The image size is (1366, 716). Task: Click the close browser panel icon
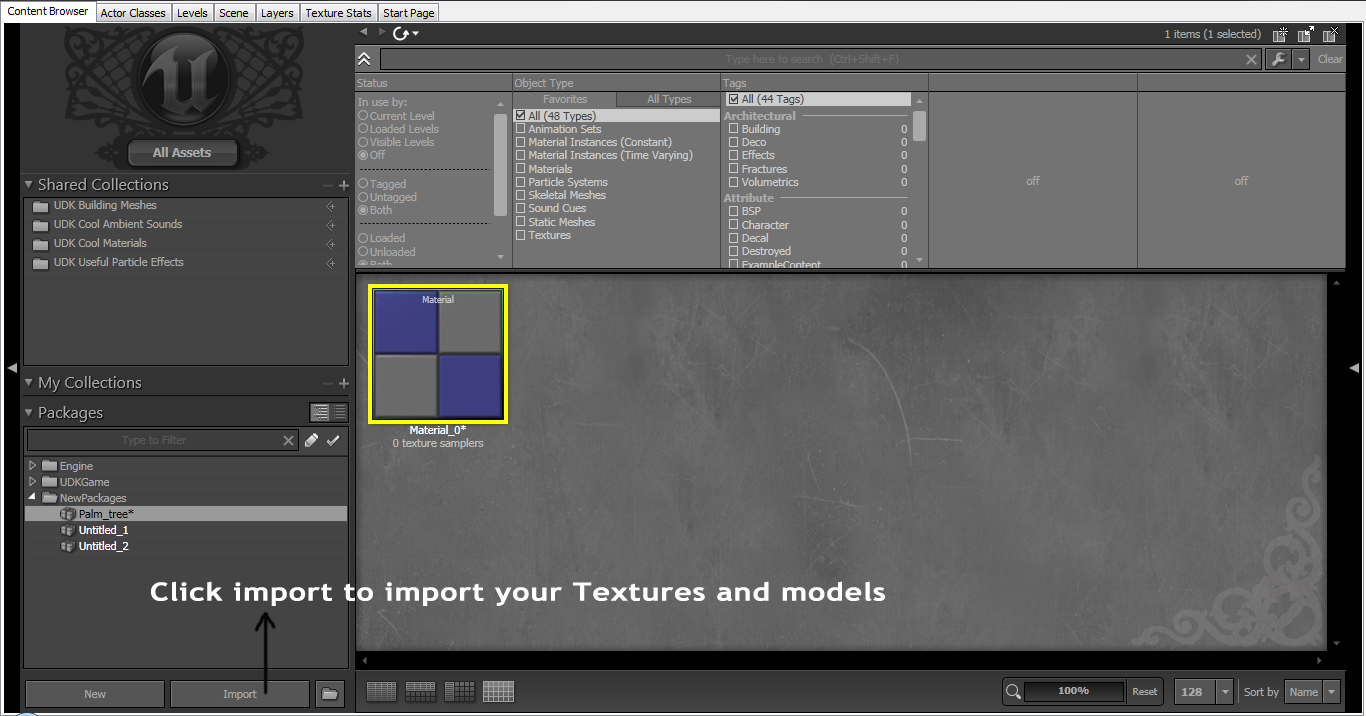pos(1332,34)
